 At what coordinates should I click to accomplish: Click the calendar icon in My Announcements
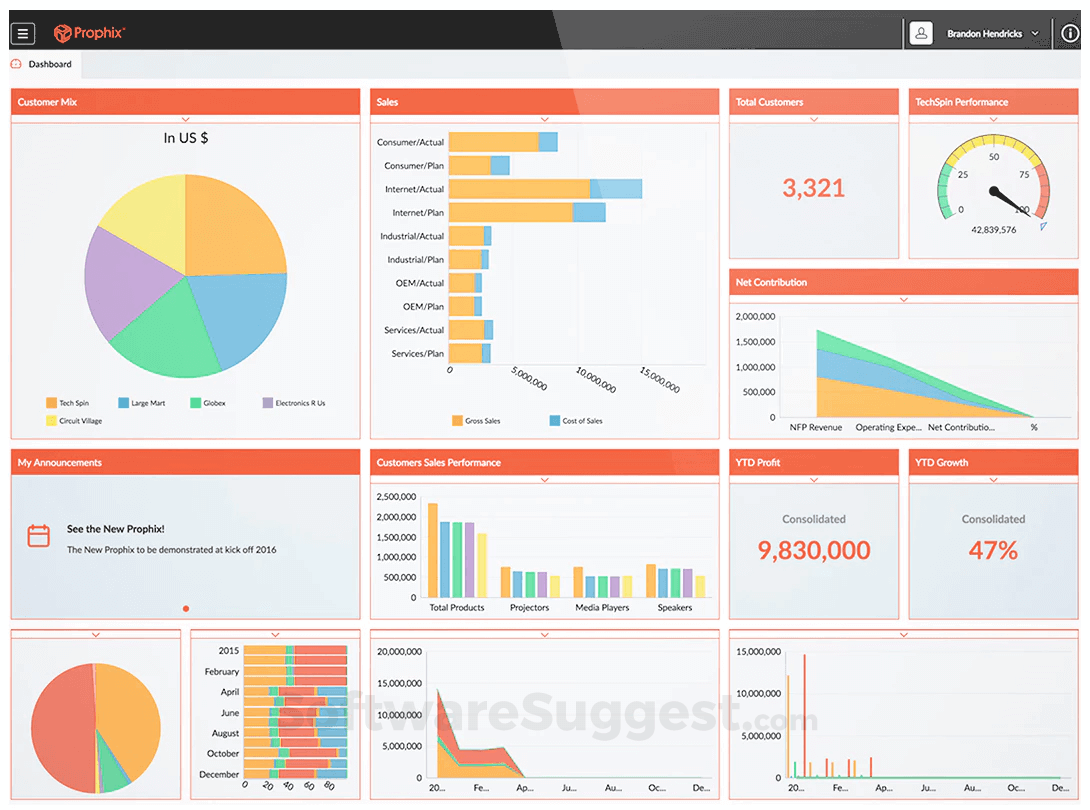(x=38, y=536)
